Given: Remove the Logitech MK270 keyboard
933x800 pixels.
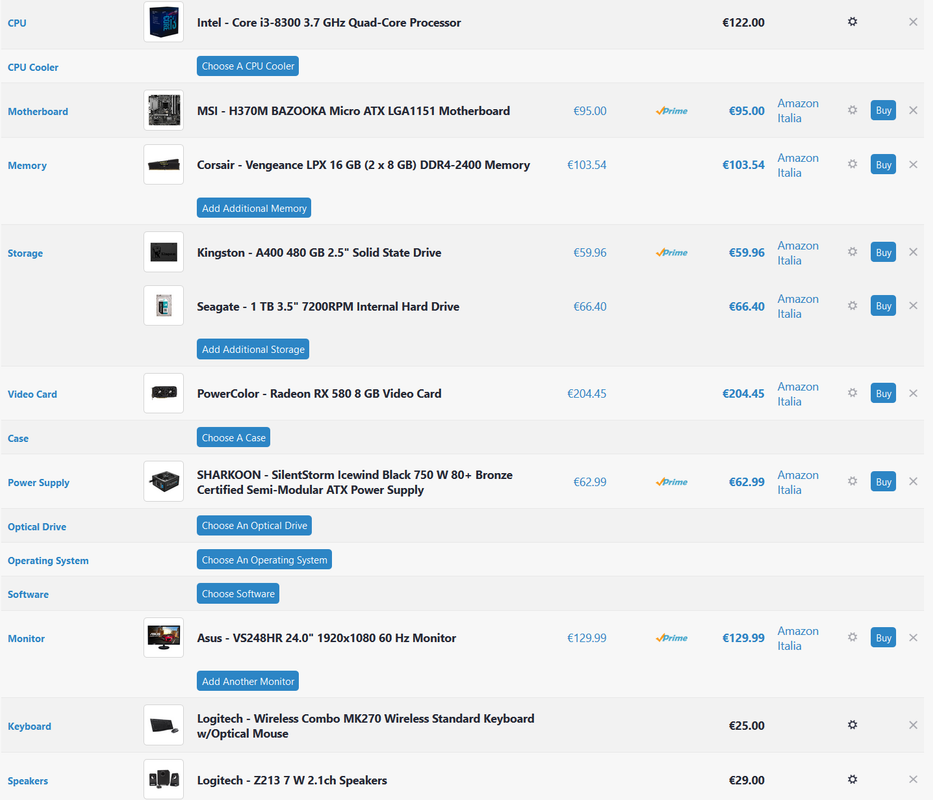Looking at the screenshot, I should (913, 725).
